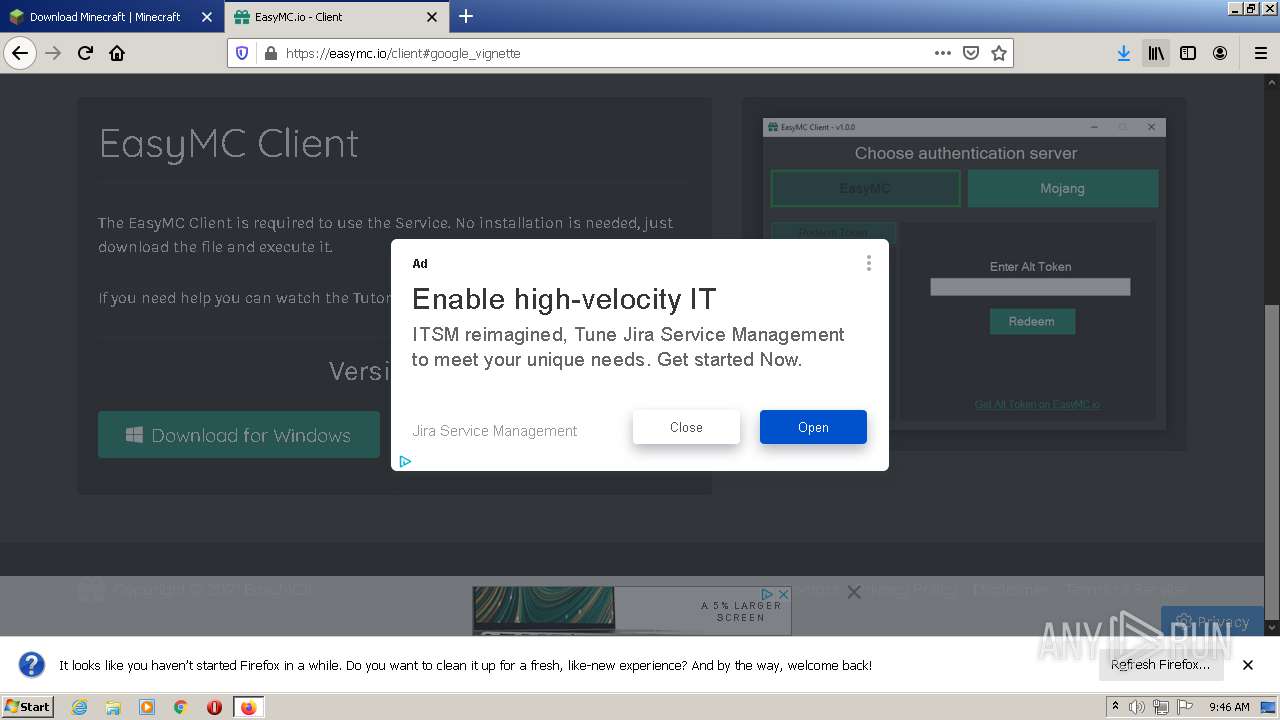The height and width of the screenshot is (720, 1280).
Task: Show site security padlock info
Action: click(270, 53)
